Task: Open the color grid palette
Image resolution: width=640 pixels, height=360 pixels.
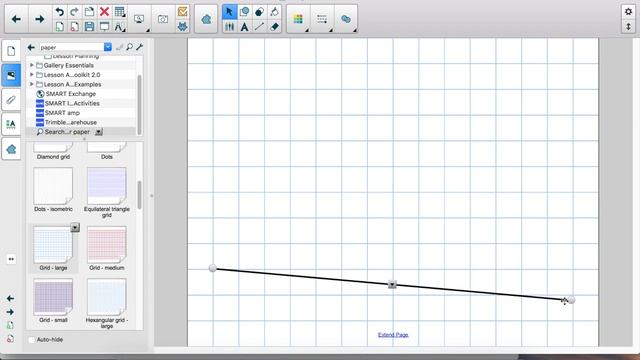Action: [298, 19]
